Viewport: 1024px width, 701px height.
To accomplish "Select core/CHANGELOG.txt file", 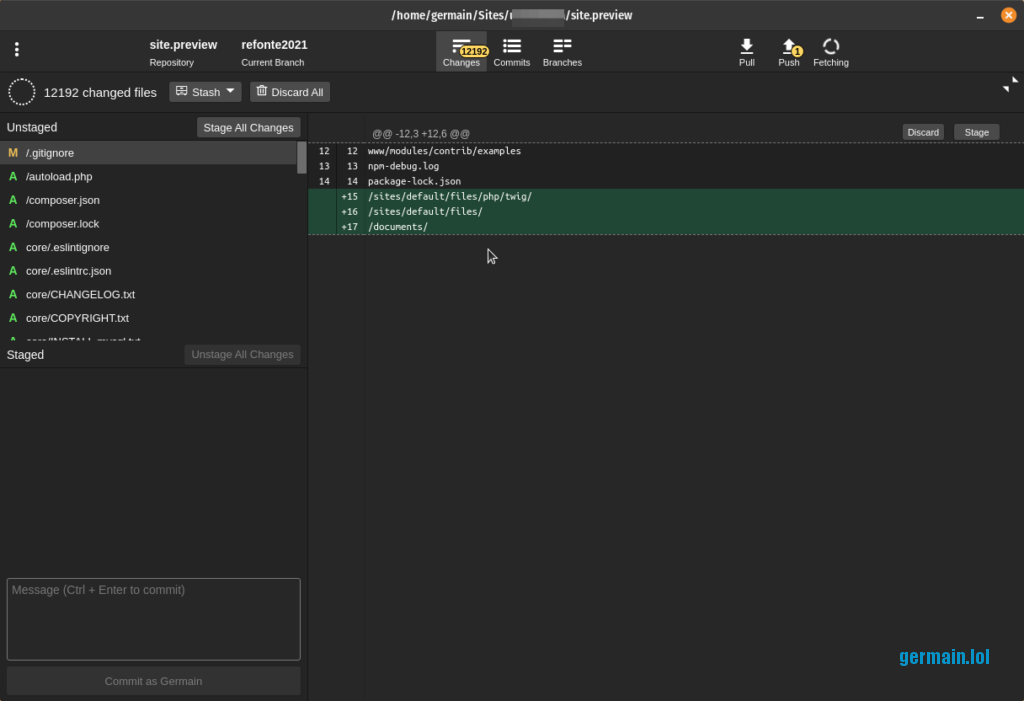I will click(x=80, y=294).
